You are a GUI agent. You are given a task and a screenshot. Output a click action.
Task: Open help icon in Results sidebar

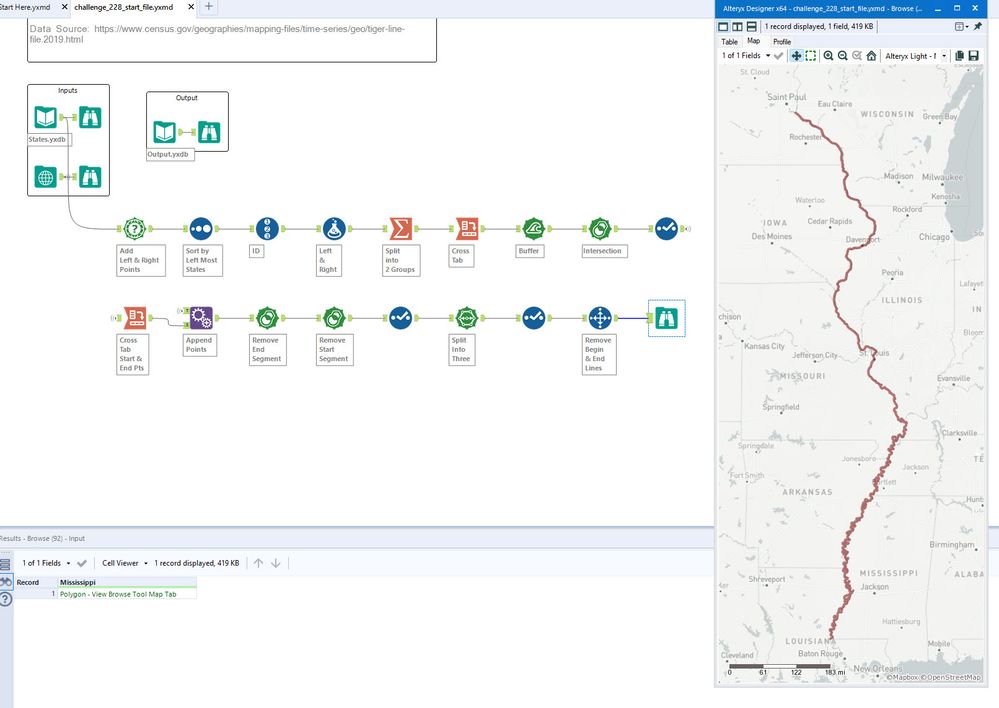pos(6,599)
